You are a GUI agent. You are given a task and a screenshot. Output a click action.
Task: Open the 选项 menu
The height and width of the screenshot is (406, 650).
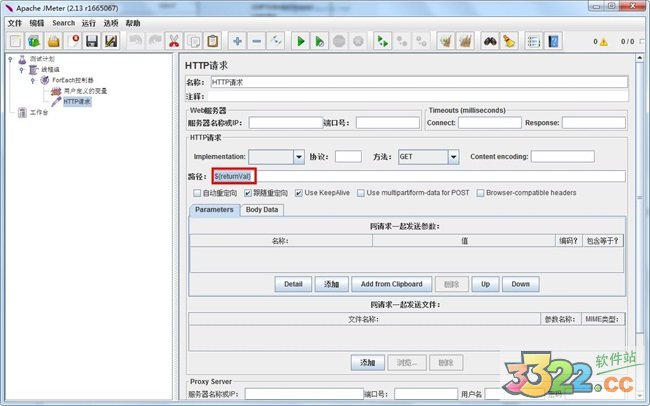click(111, 23)
